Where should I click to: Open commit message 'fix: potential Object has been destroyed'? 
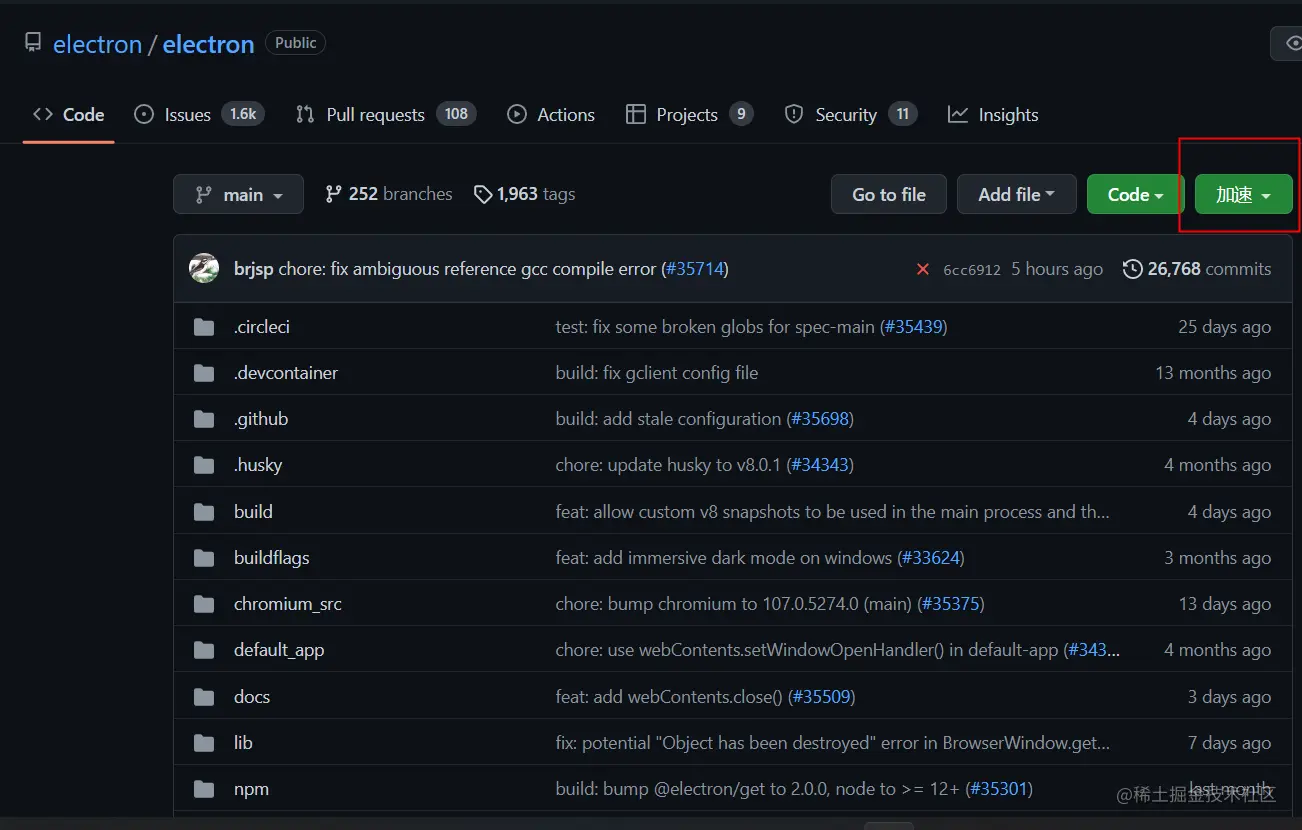[833, 743]
